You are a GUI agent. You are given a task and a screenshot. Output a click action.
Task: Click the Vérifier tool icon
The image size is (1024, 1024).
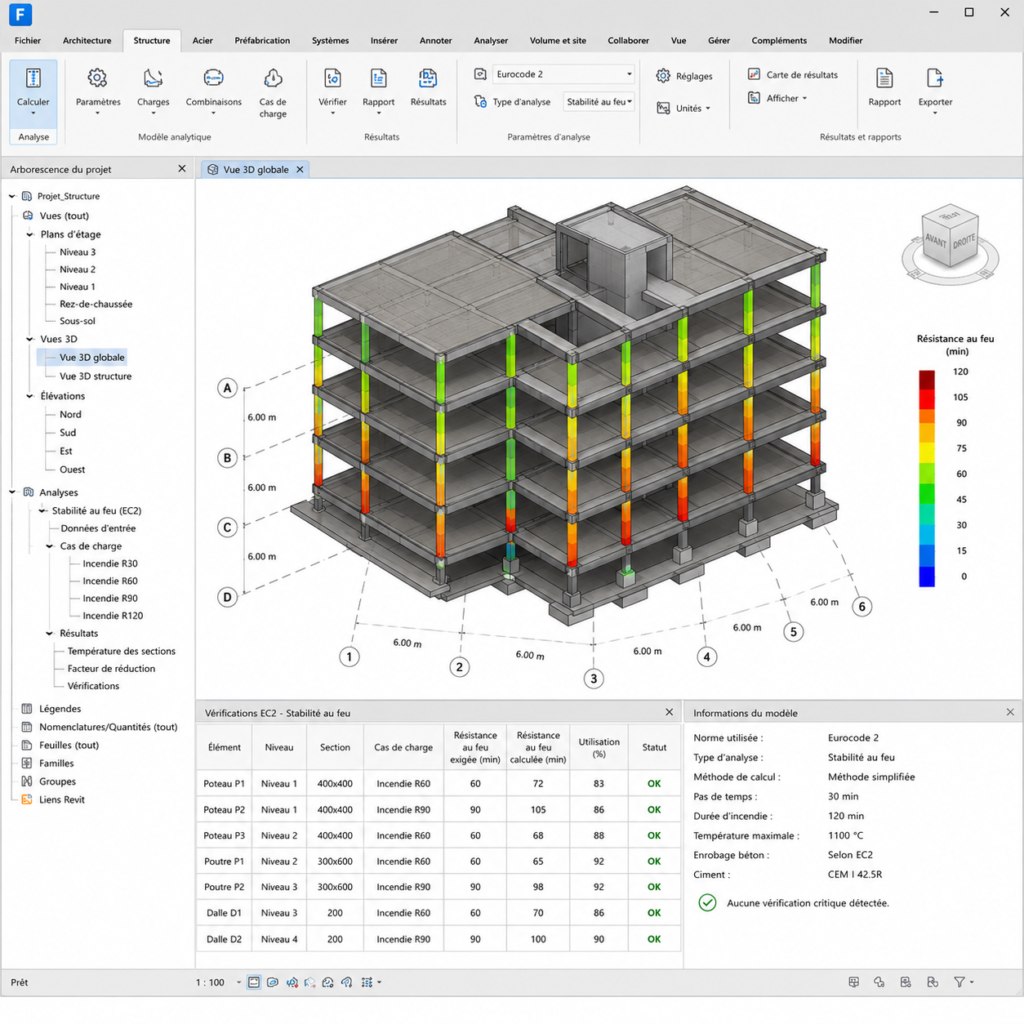[332, 78]
